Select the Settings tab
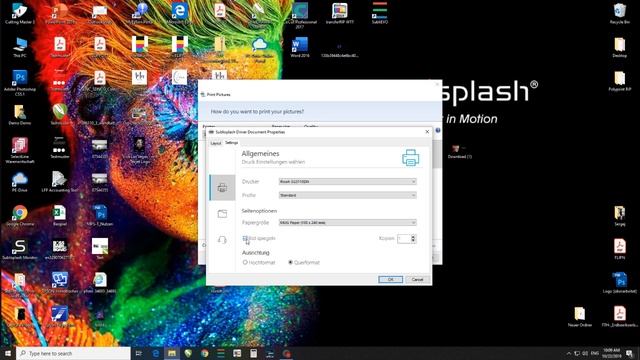 [x=231, y=143]
